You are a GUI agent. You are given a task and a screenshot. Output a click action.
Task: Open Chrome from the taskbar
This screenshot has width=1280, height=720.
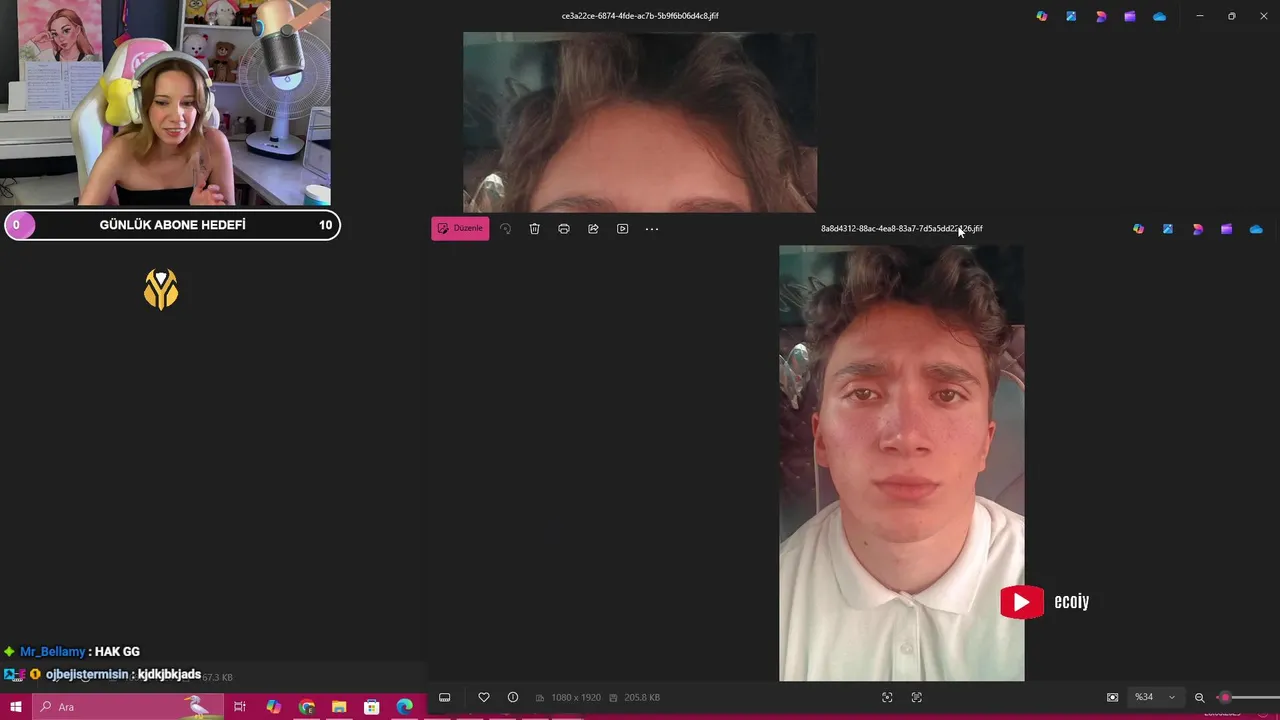[x=307, y=707]
